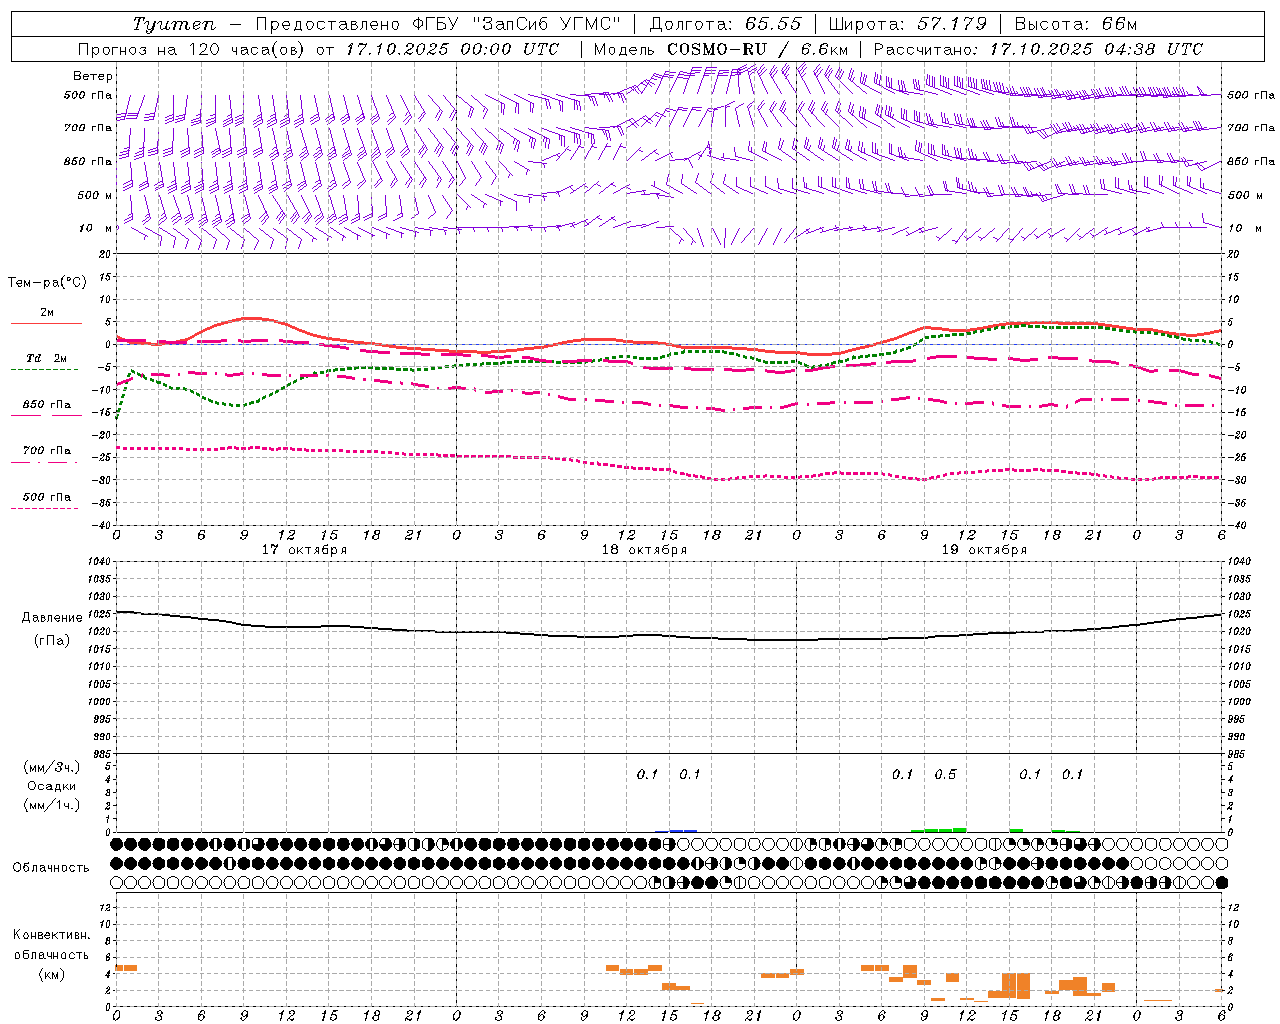1280x1024 pixels.
Task: Click the "(мм/1ч.)" precipitation unit label
Action: pyautogui.click(x=52, y=805)
